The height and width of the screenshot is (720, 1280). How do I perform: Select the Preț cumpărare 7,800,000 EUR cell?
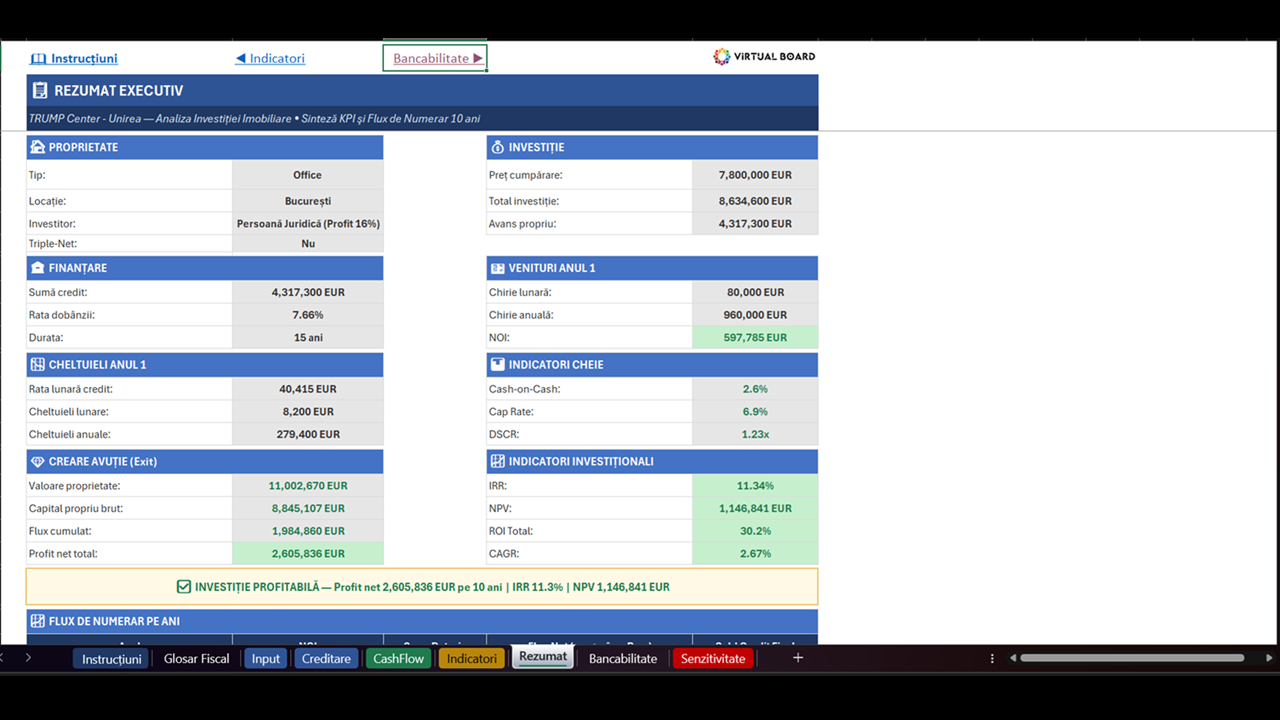pos(755,175)
